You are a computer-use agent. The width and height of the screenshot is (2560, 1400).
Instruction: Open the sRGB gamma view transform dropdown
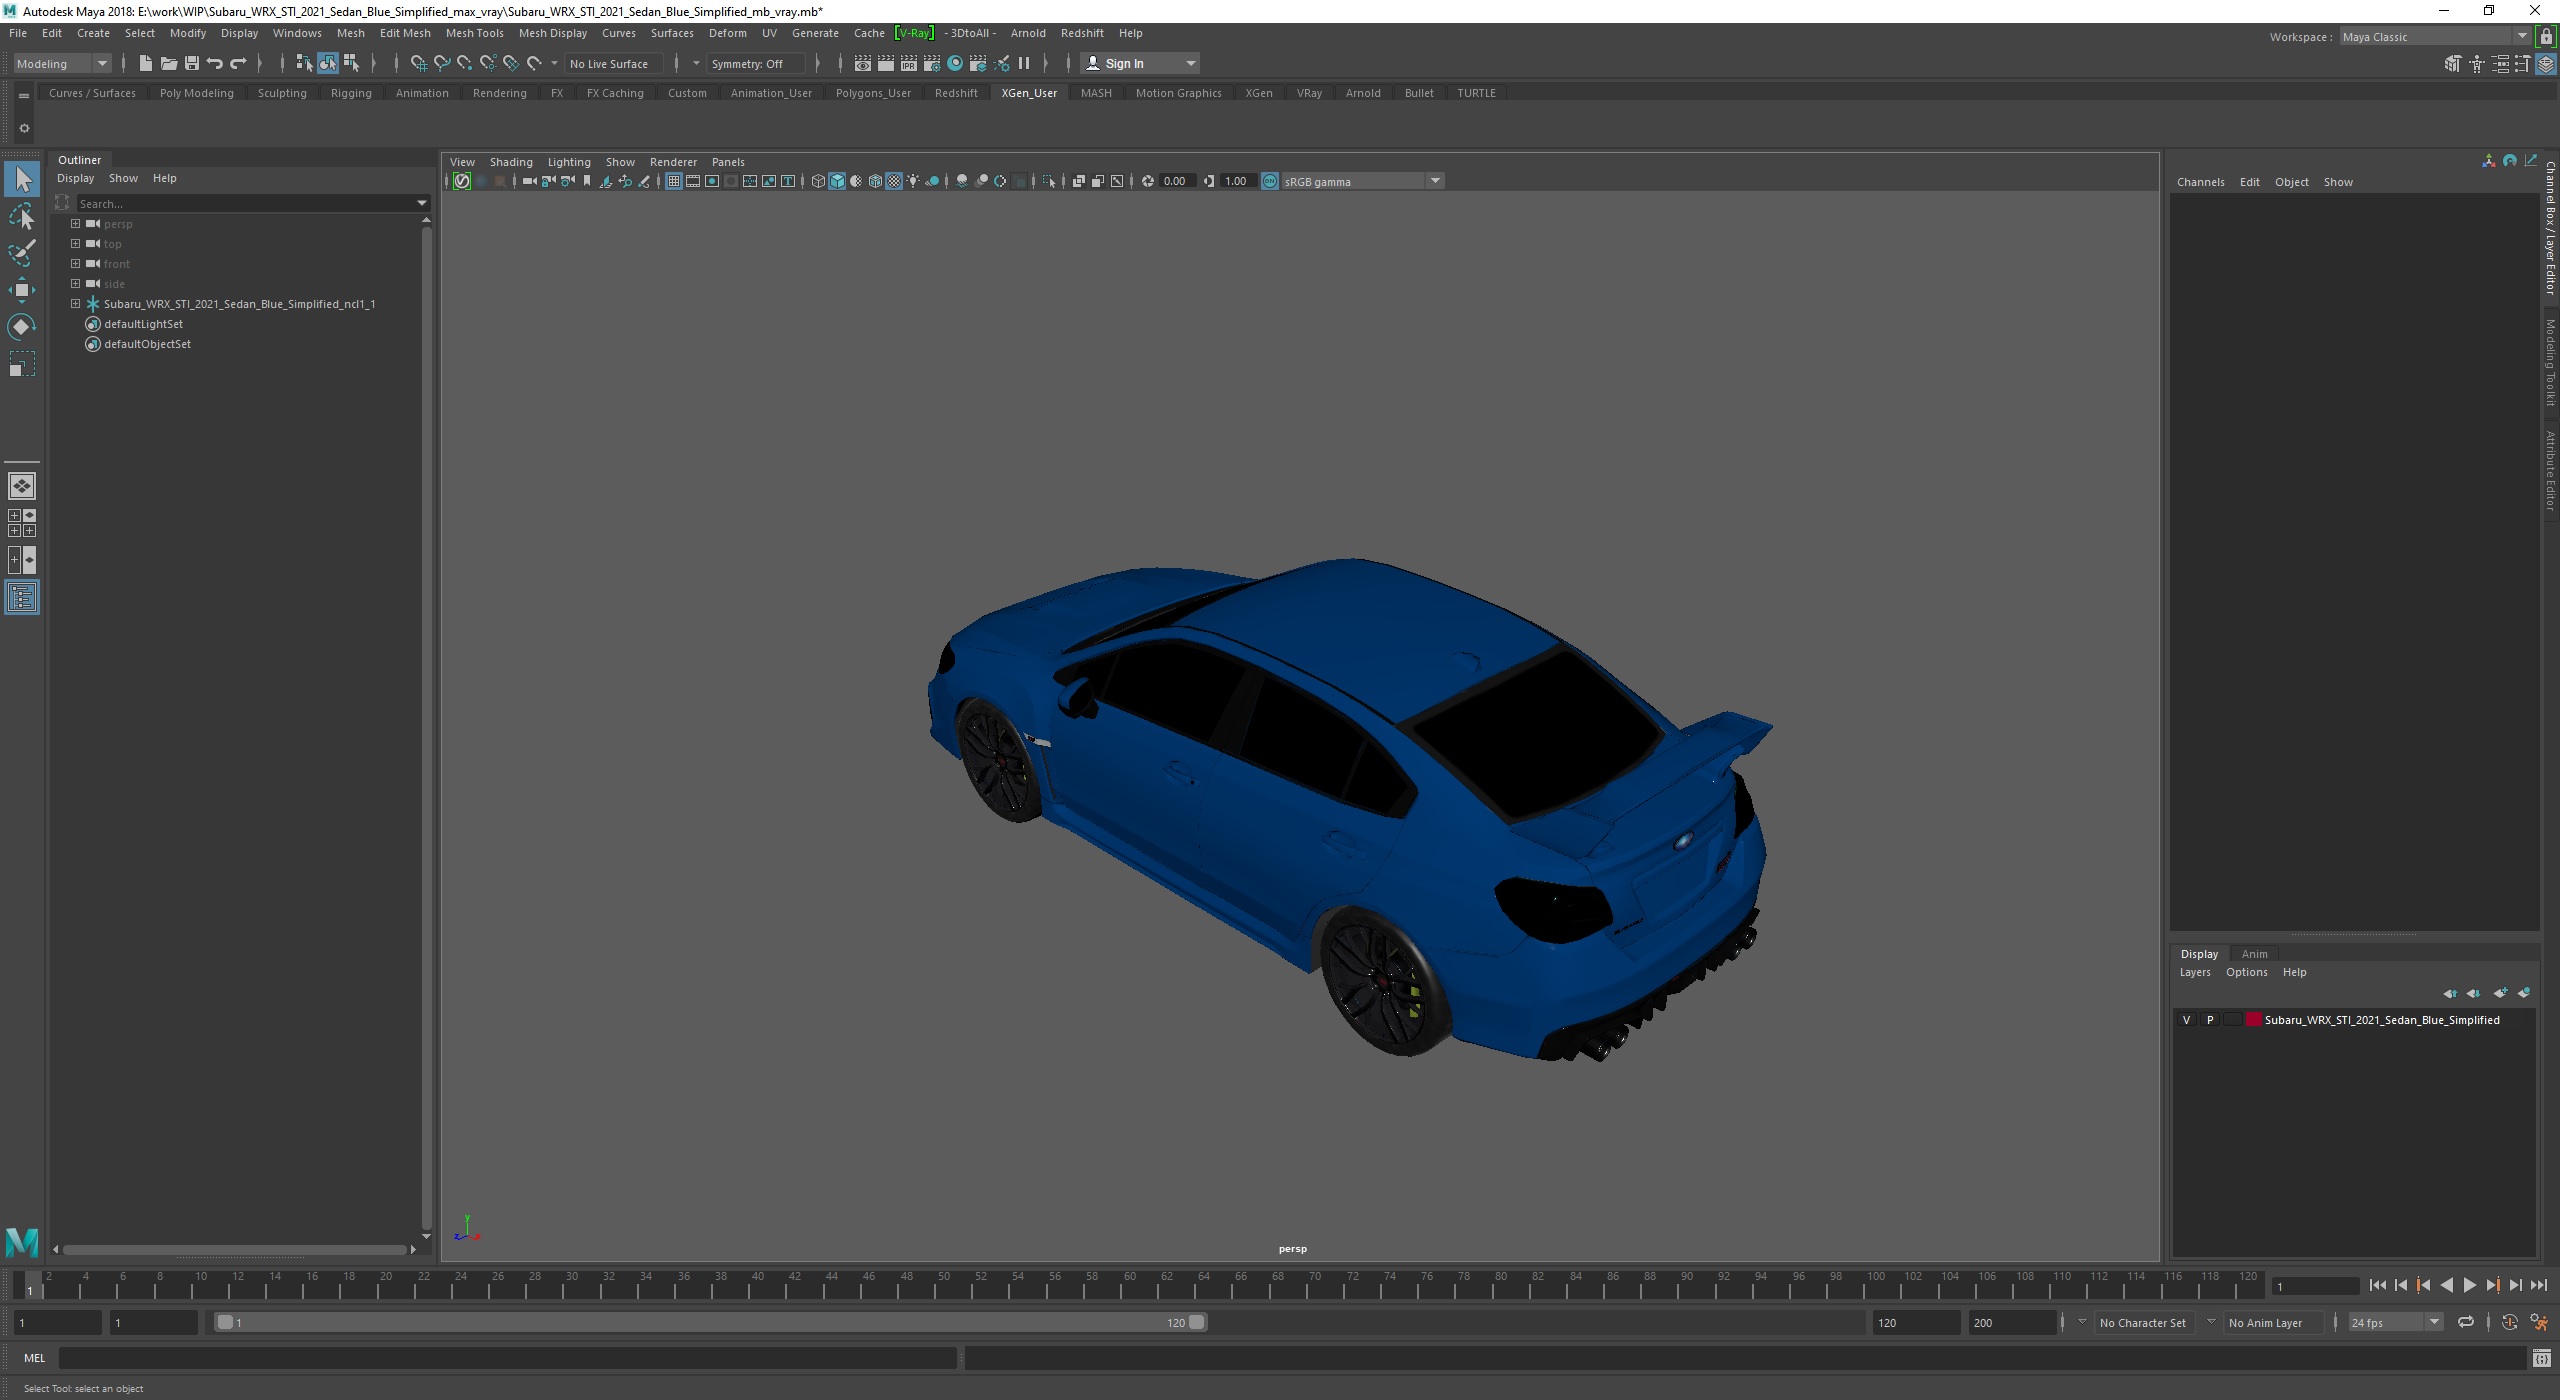click(1362, 181)
